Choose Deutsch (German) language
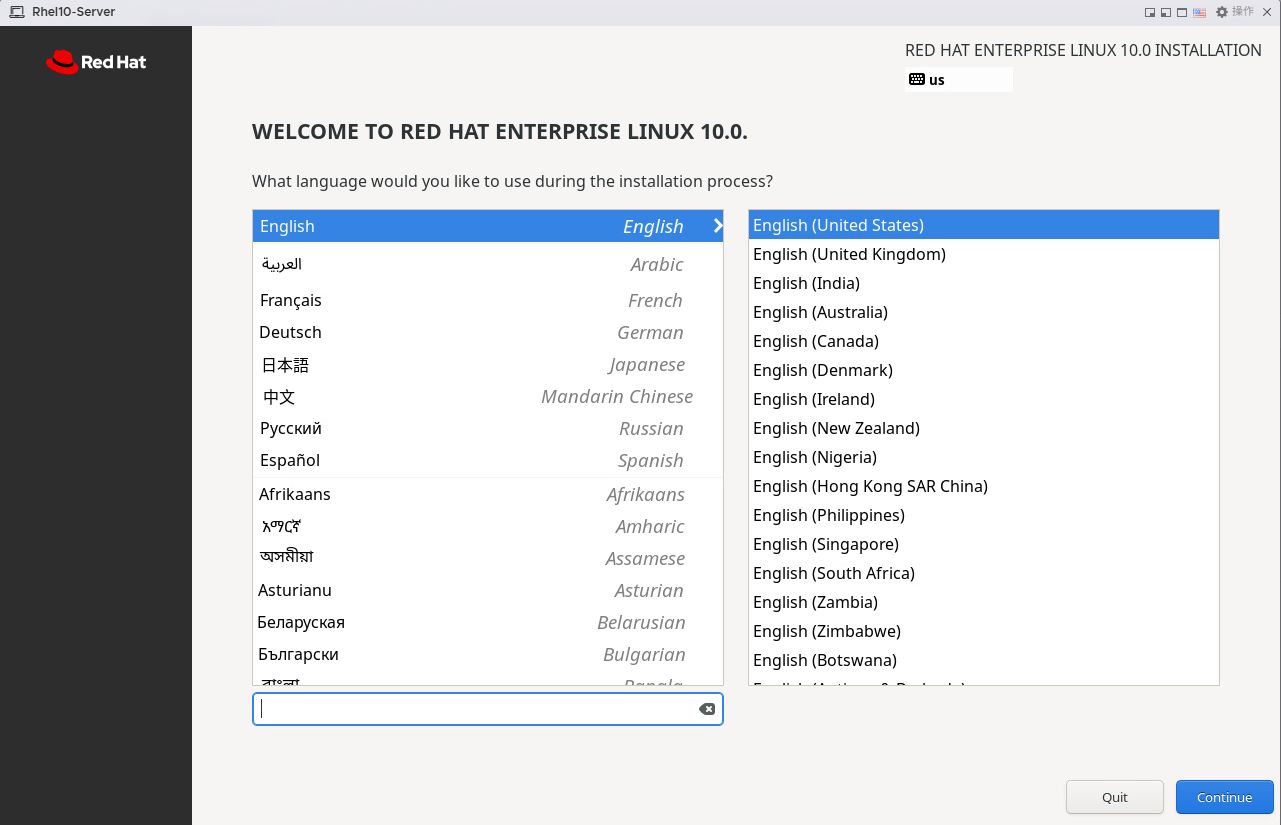This screenshot has height=825, width=1281. pos(290,332)
